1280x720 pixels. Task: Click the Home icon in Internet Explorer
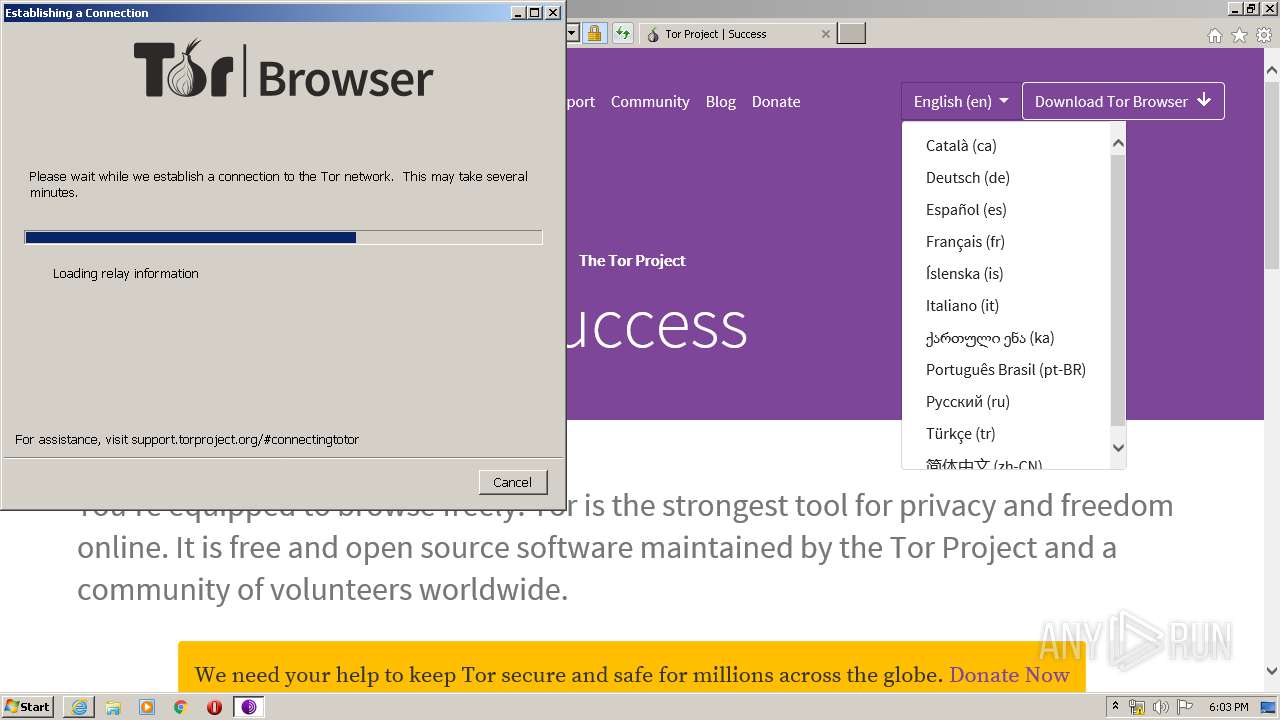(1214, 35)
